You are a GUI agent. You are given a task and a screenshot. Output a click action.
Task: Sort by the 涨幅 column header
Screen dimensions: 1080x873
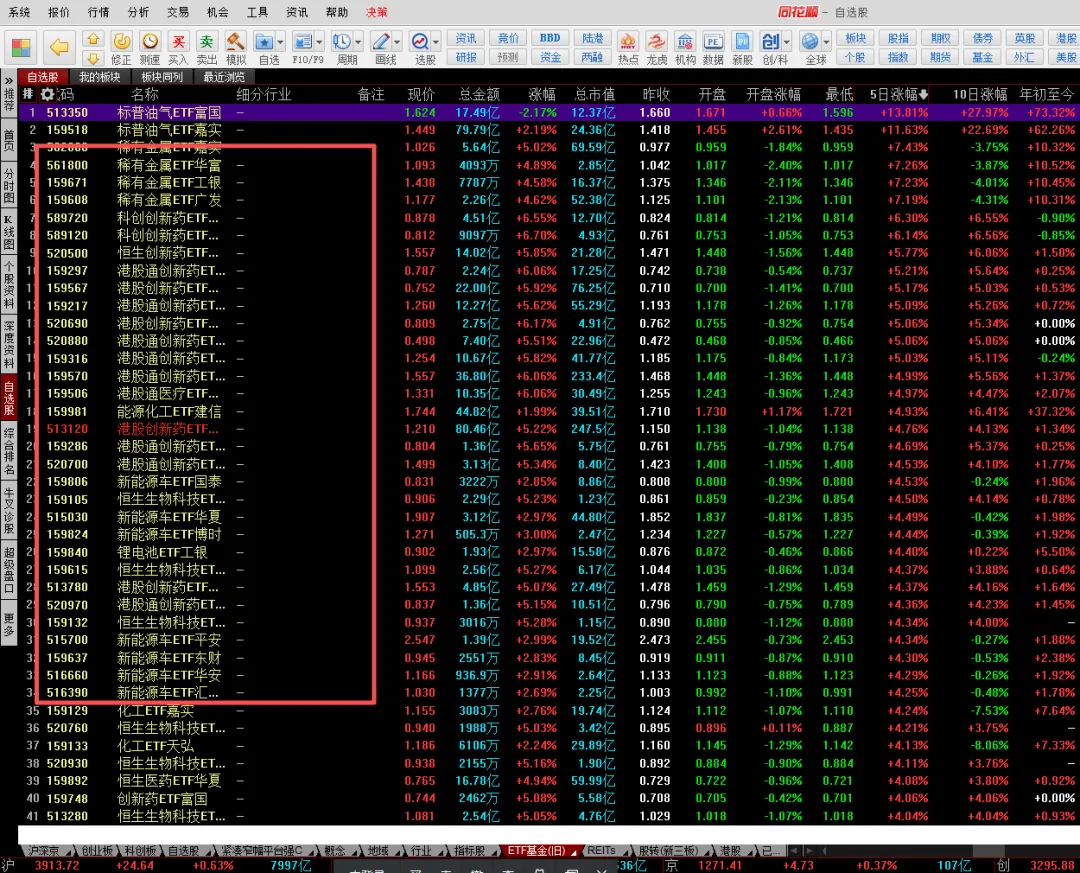pyautogui.click(x=541, y=94)
